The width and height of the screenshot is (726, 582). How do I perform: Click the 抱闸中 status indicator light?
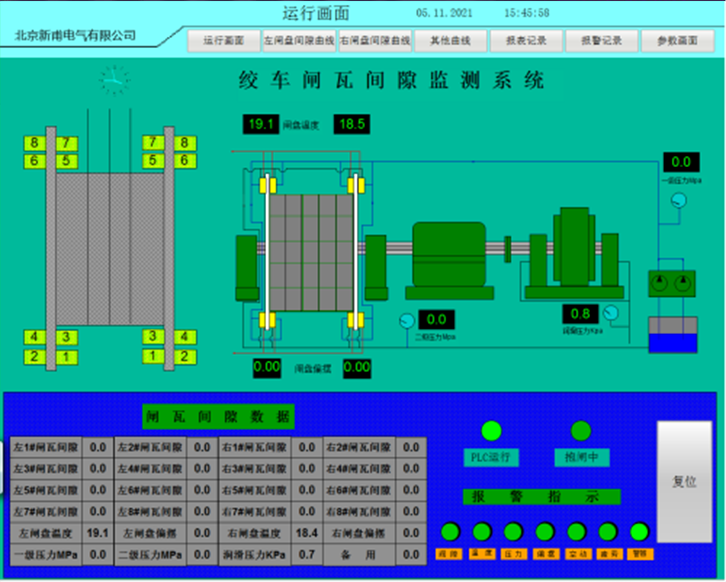(580, 431)
